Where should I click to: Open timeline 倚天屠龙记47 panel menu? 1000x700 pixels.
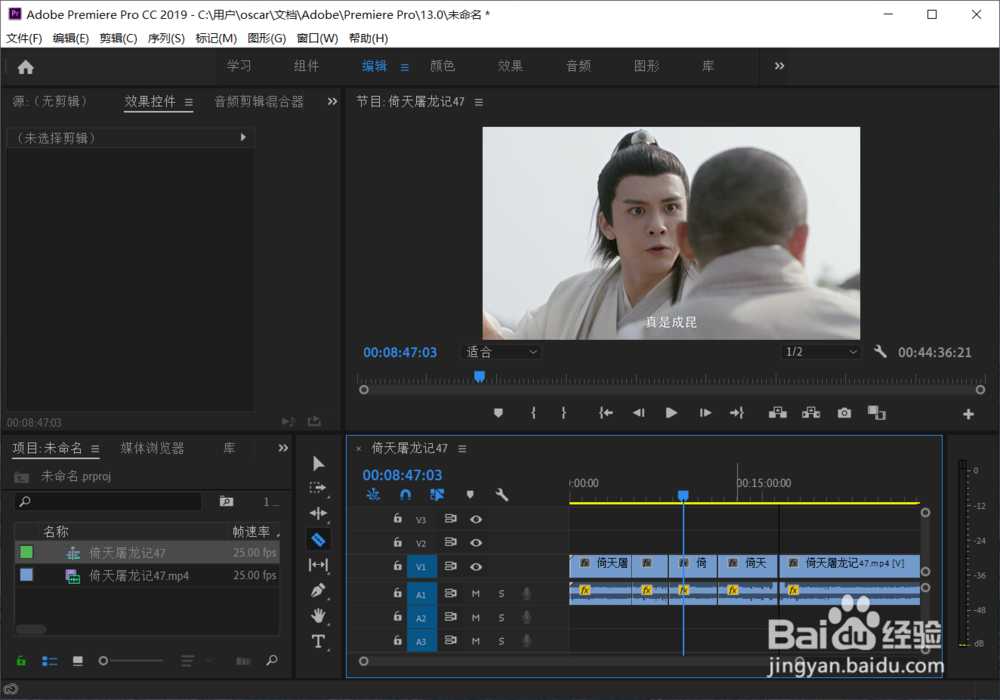coord(462,449)
